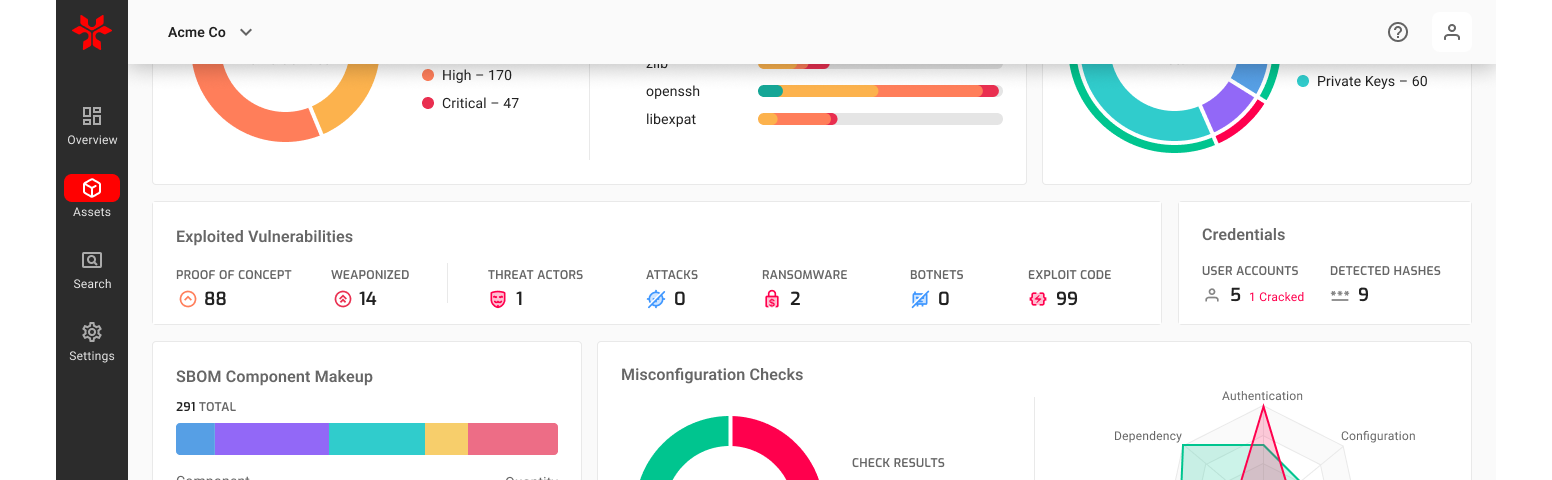Click the blue segment of SBOM bar
Screen dimensions: 1552x480
(195, 439)
